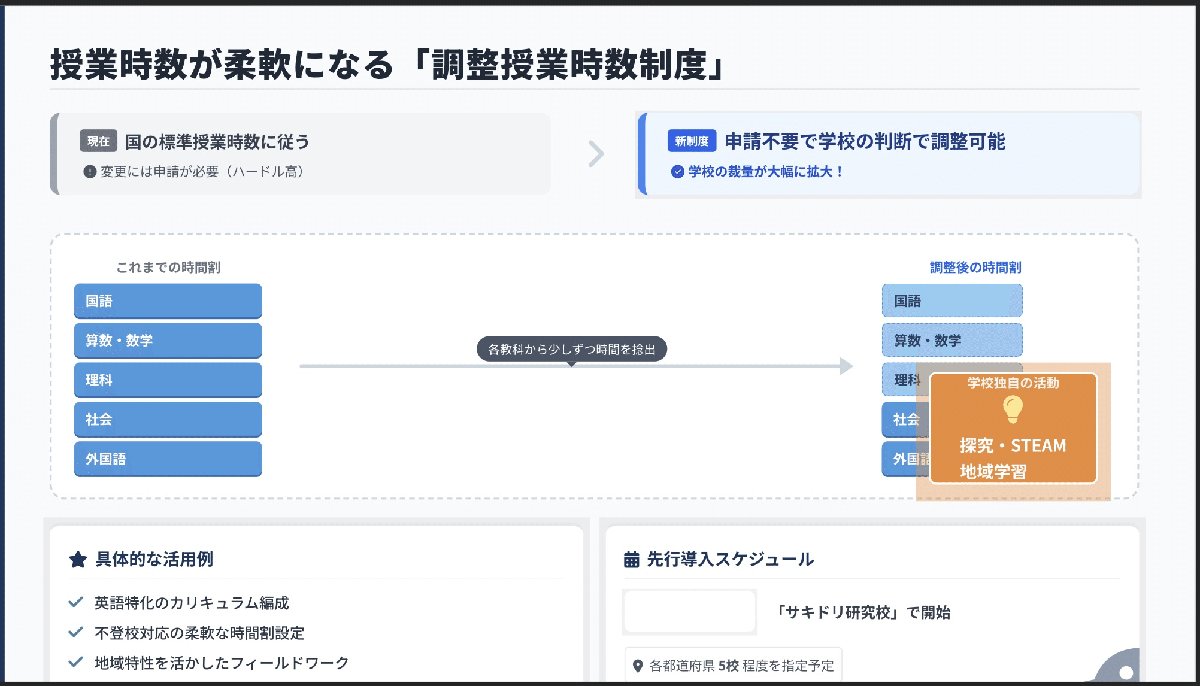The height and width of the screenshot is (686, 1200).
Task: Click the heading これまでの時間割
Action: coord(168,268)
